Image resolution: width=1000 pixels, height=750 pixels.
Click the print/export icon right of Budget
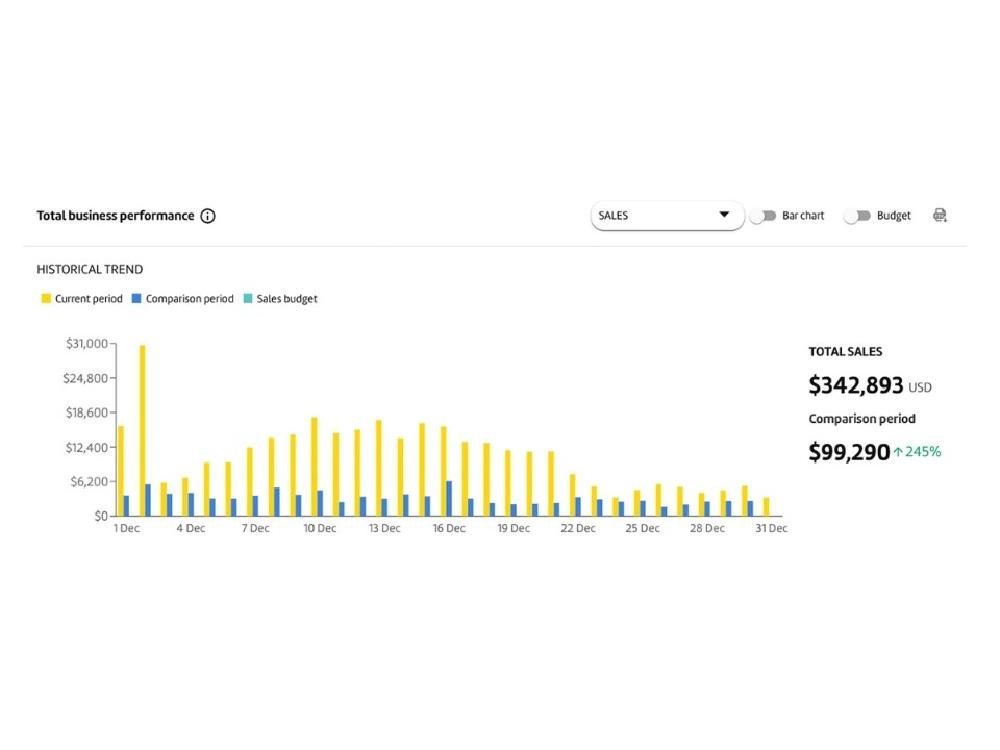[939, 215]
